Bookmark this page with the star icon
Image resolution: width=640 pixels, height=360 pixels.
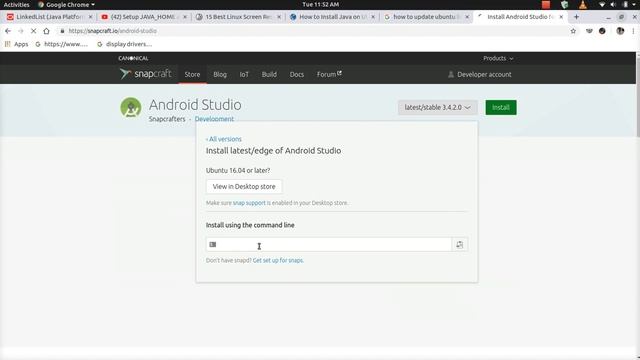point(573,31)
